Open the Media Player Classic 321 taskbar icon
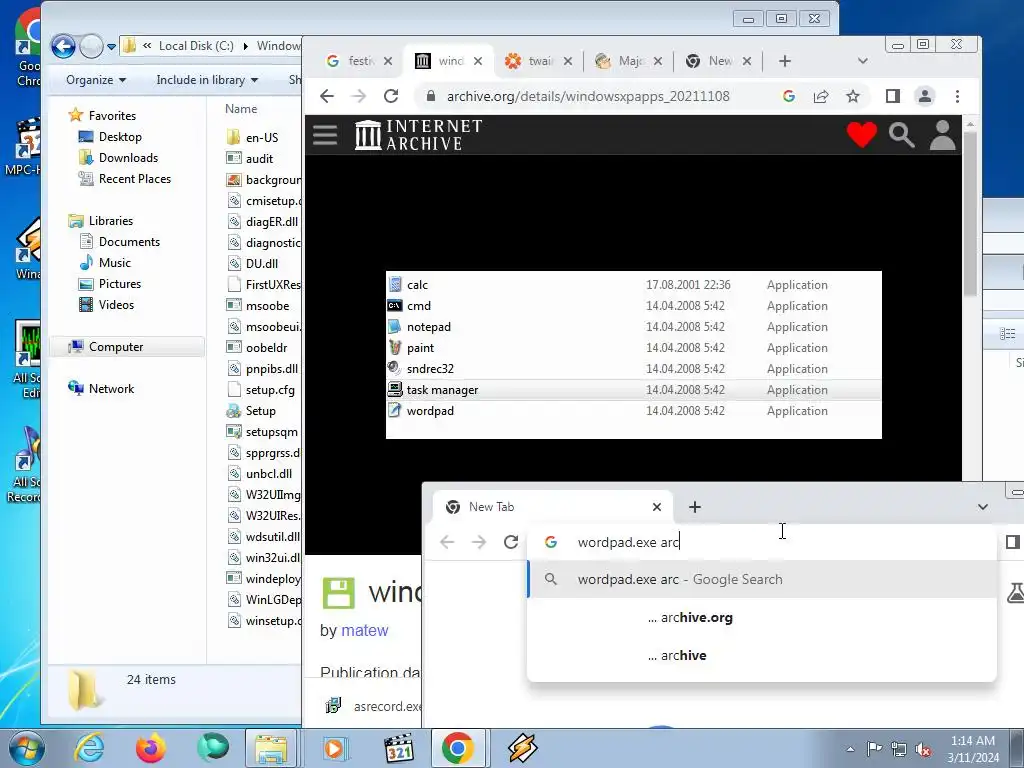 click(399, 748)
